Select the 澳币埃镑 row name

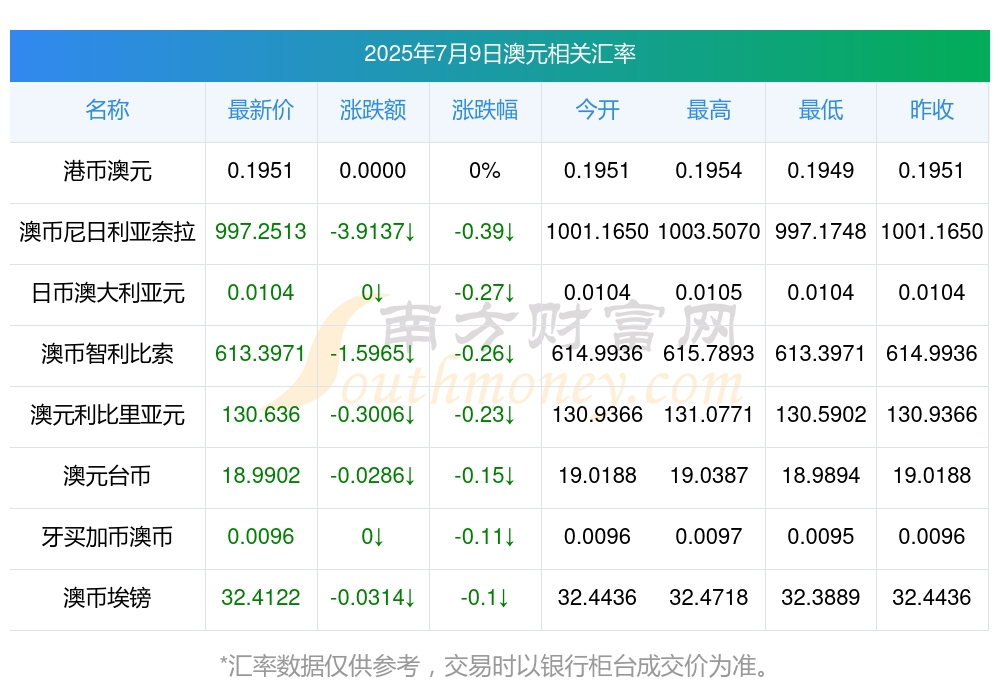pyautogui.click(x=107, y=598)
